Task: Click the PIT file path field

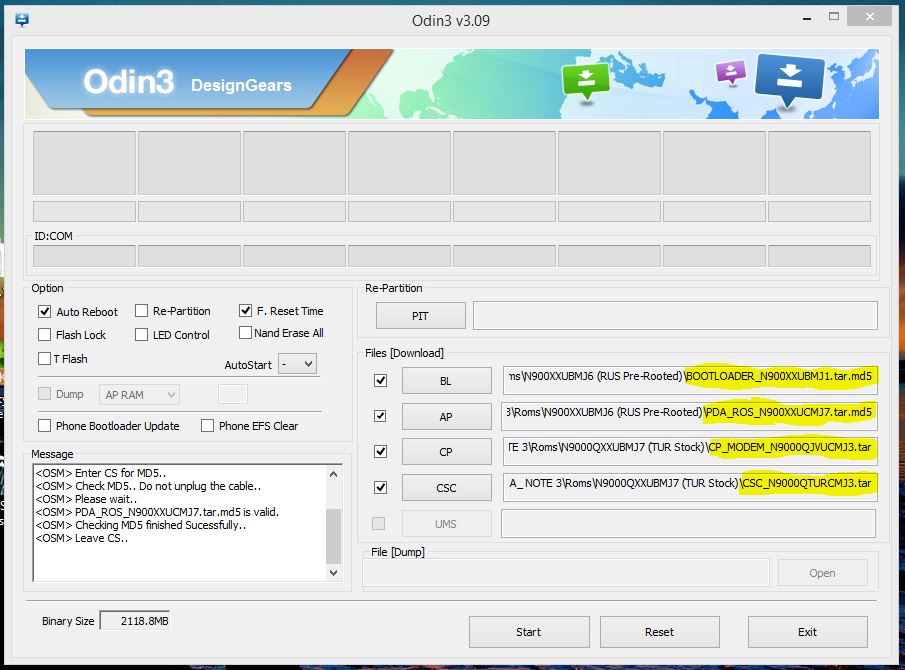Action: tap(675, 316)
